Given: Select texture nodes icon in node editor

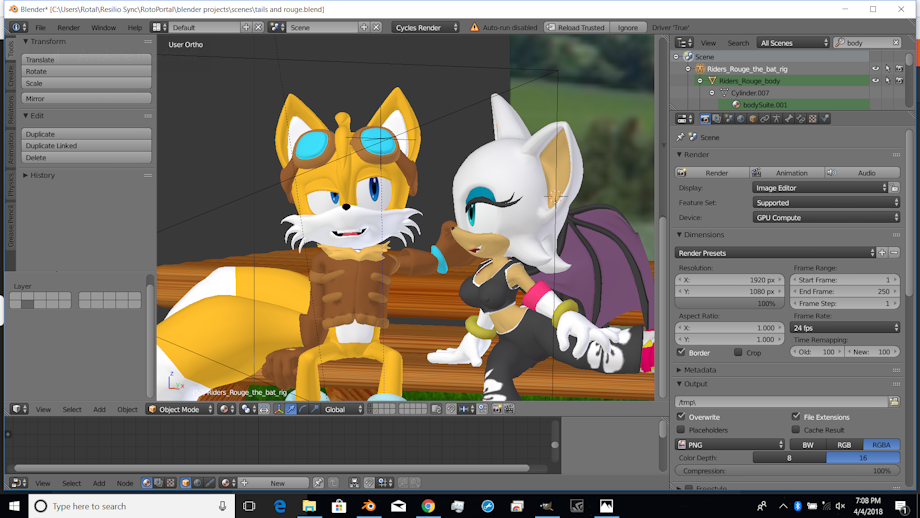Looking at the screenshot, I should pos(170,483).
